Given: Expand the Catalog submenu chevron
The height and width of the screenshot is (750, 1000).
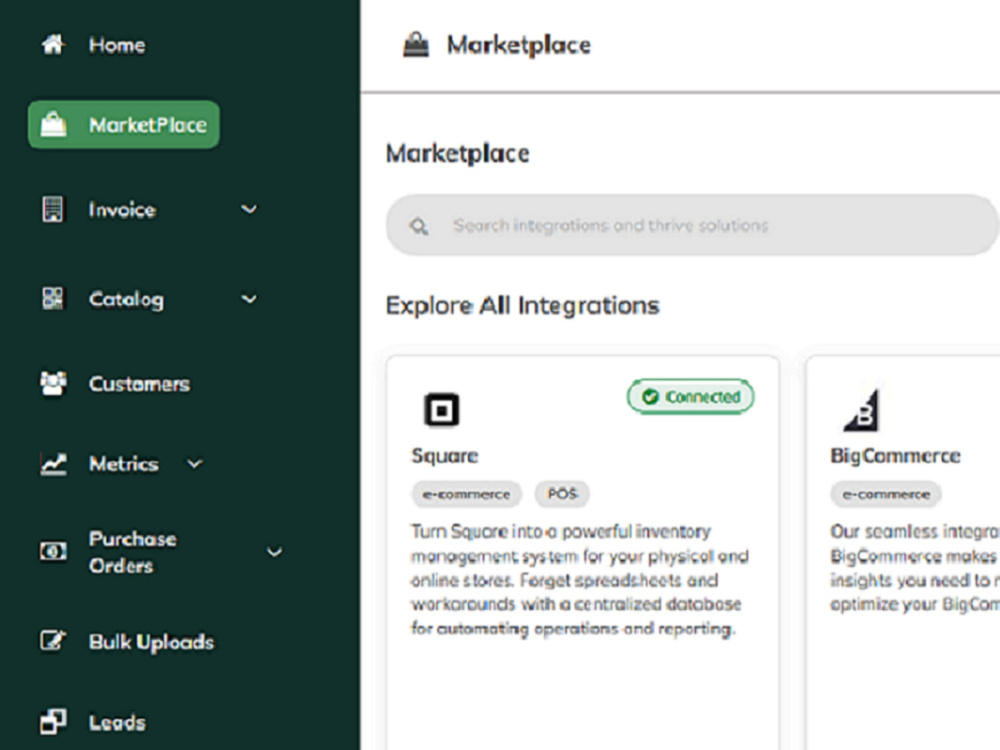Looking at the screenshot, I should pyautogui.click(x=249, y=298).
